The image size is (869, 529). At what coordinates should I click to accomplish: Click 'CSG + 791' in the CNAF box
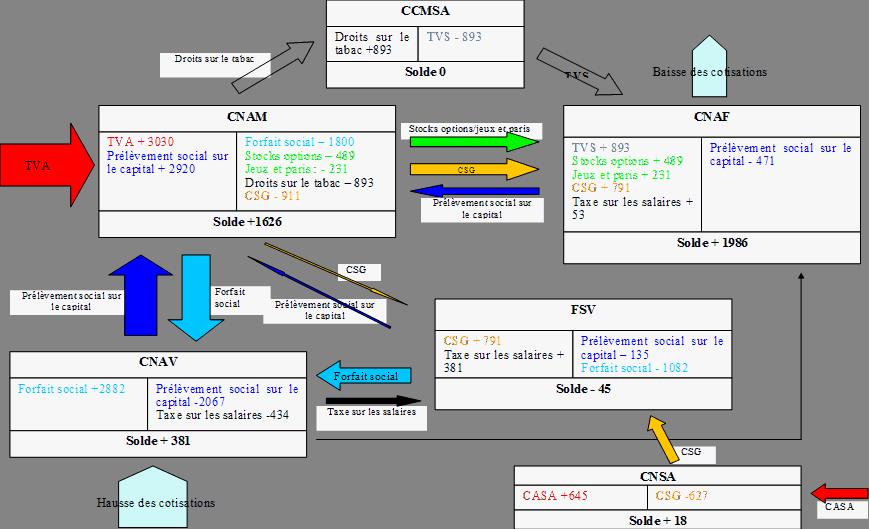click(601, 188)
